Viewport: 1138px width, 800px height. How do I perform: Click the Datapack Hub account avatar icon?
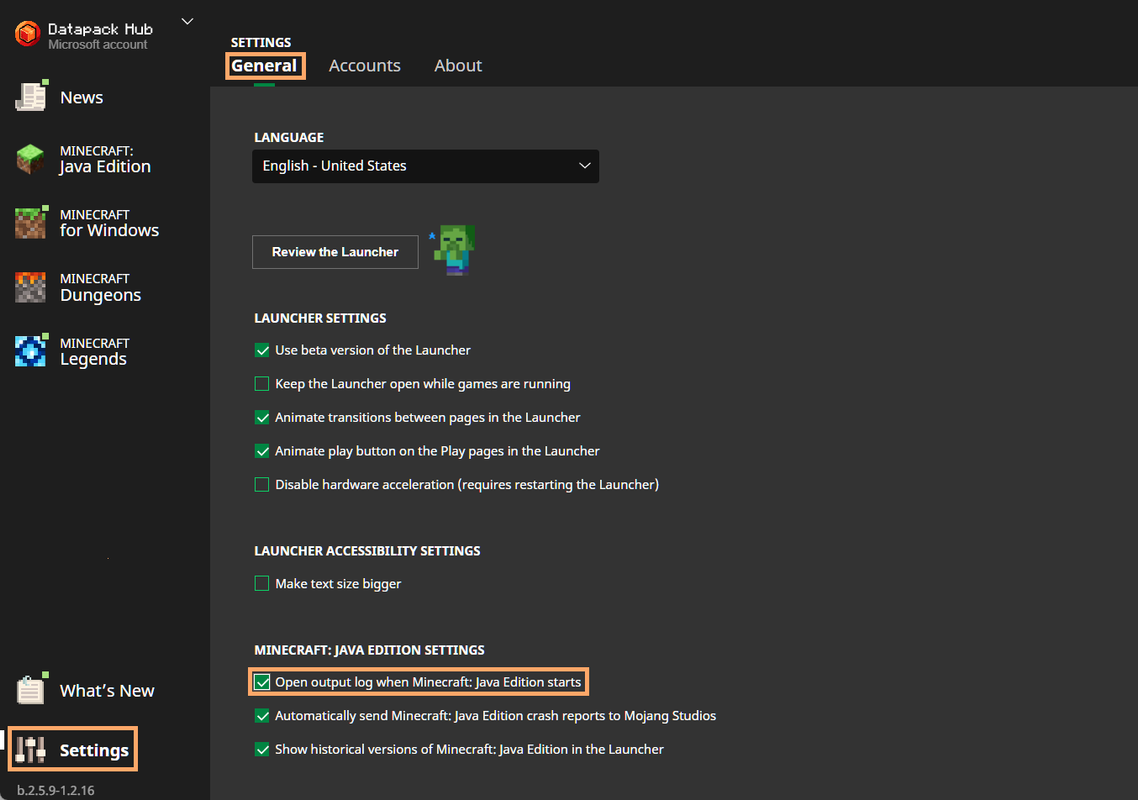tap(28, 33)
